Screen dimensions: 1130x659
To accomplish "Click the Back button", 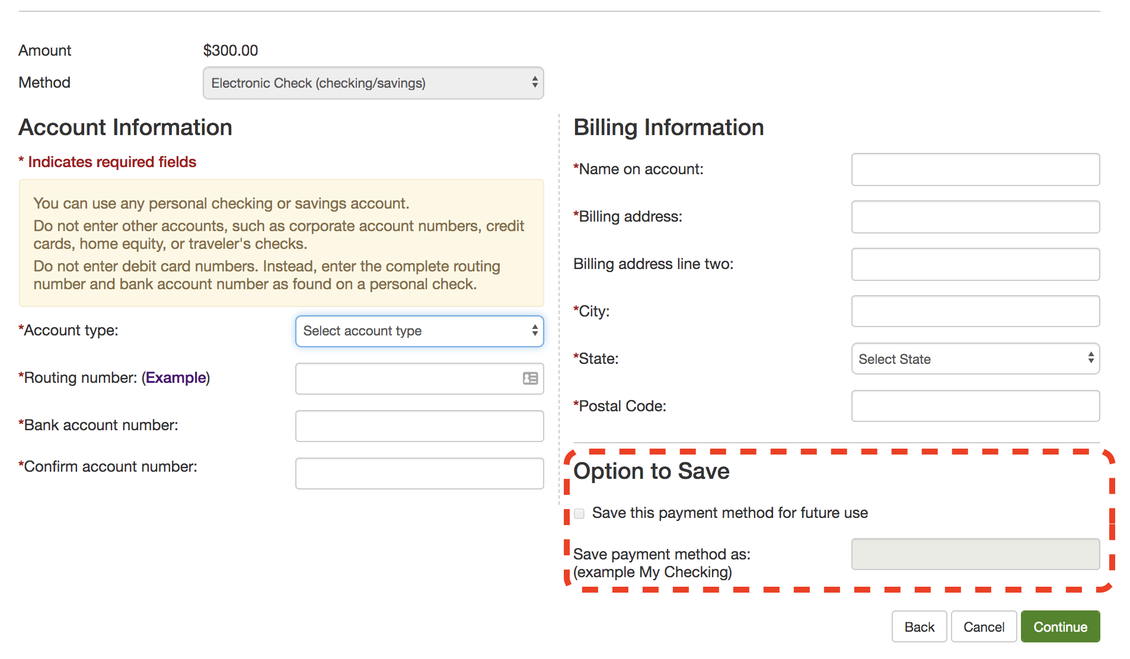I will (x=919, y=627).
